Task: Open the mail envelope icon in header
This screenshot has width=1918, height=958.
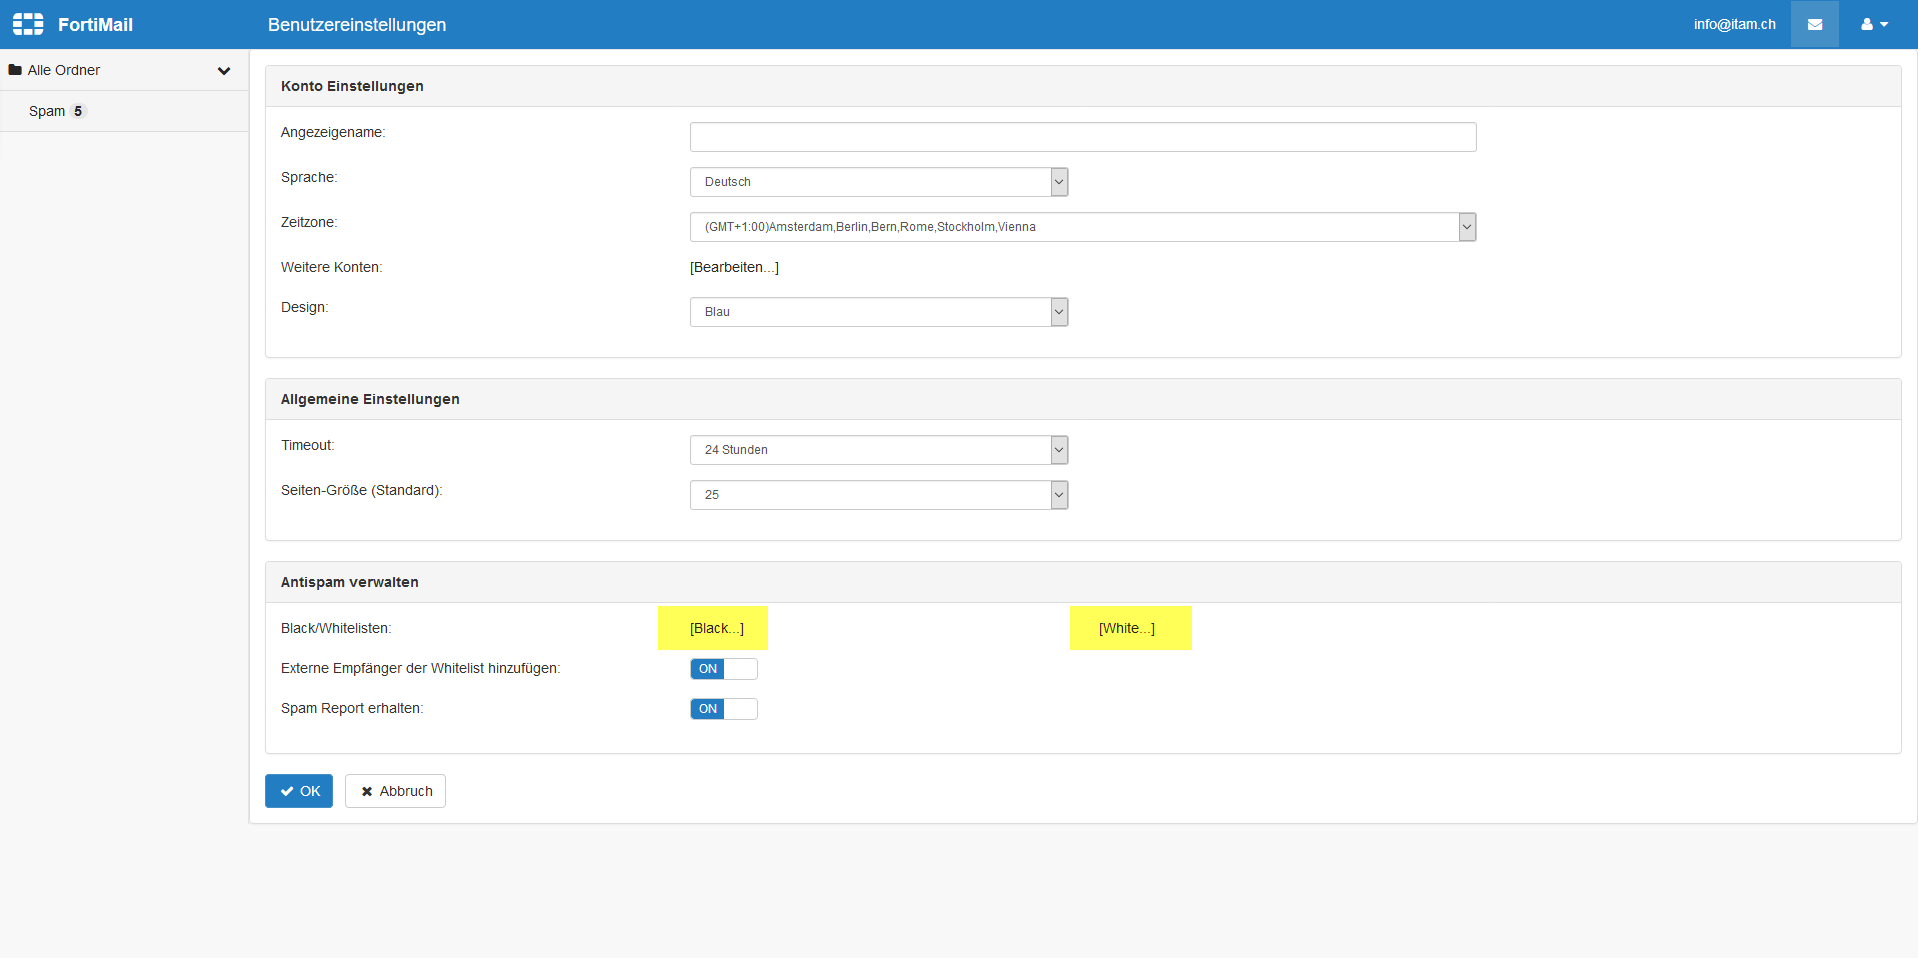Action: point(1814,24)
